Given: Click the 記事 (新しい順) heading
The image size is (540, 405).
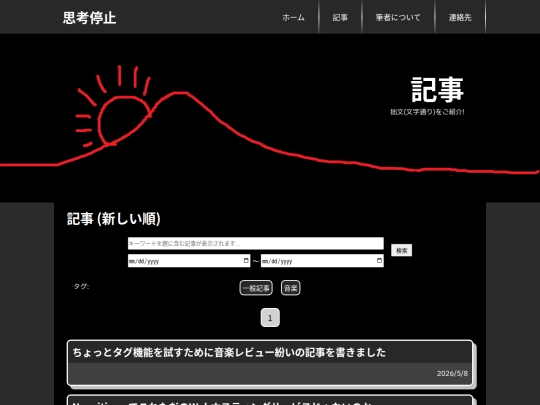Looking at the screenshot, I should 113,219.
